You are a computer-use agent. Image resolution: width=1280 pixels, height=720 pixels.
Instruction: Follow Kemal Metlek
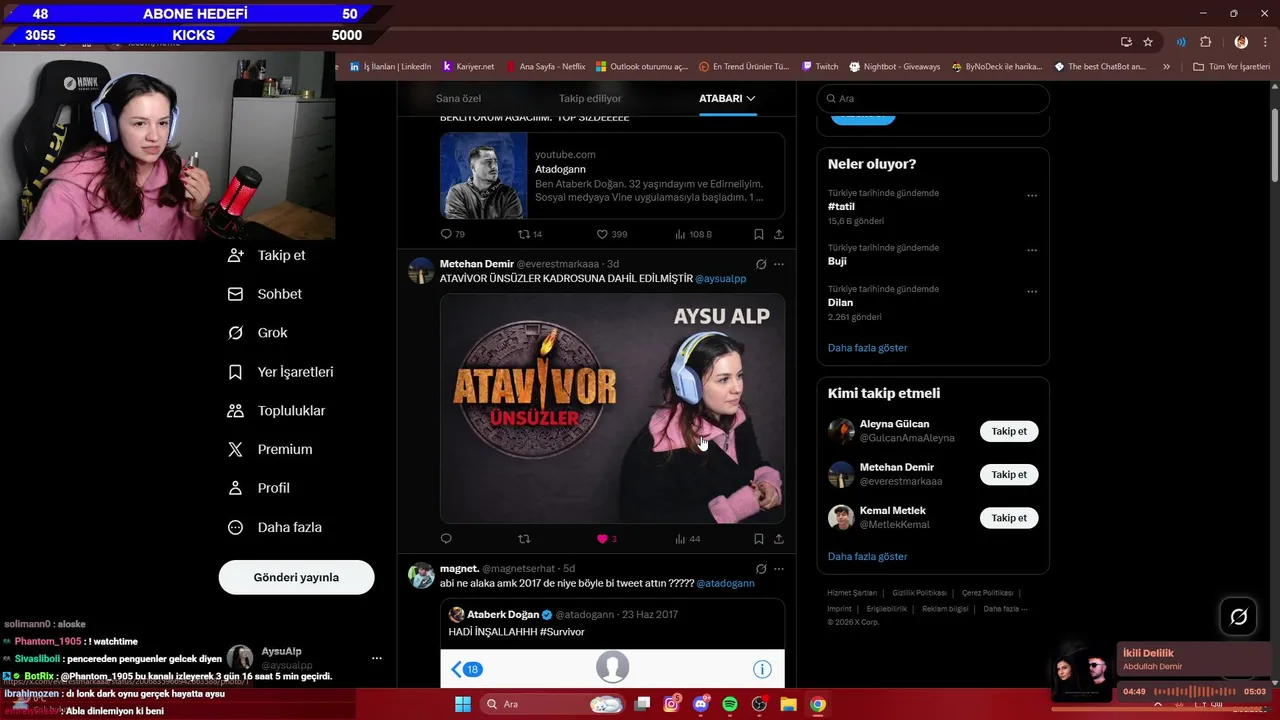tap(1009, 518)
